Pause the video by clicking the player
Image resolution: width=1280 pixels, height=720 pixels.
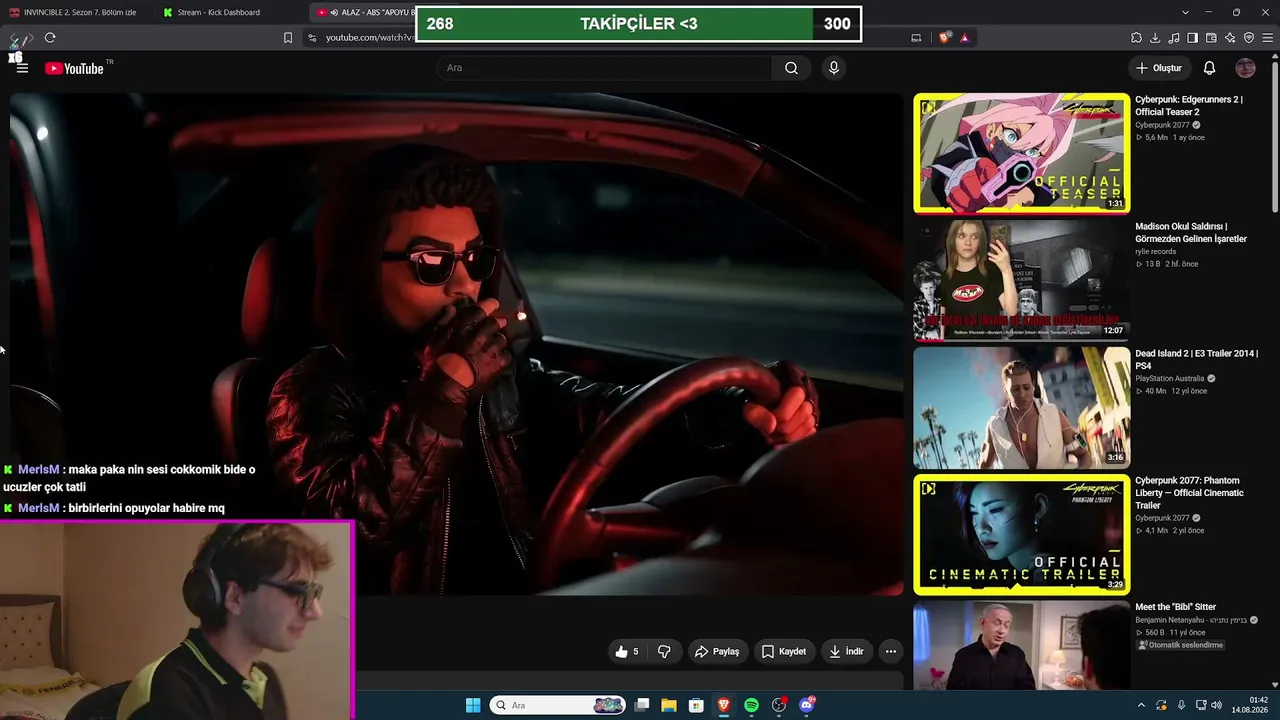click(456, 344)
